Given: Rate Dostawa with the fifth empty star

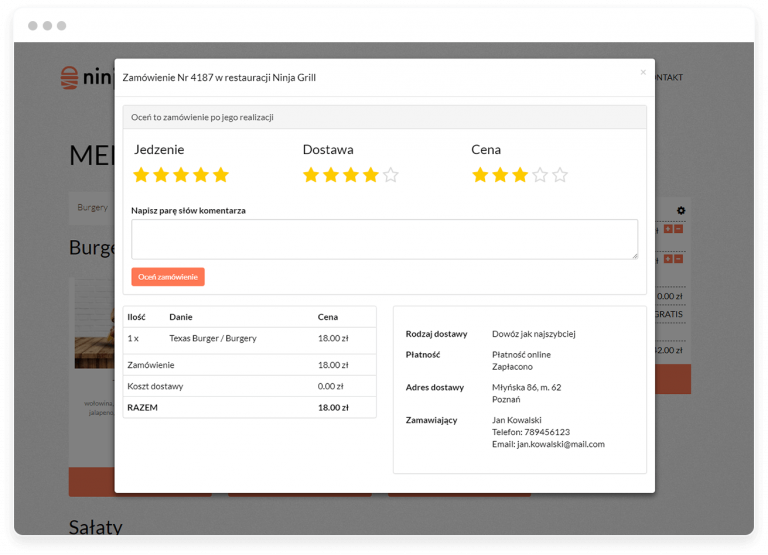Looking at the screenshot, I should click(x=390, y=175).
